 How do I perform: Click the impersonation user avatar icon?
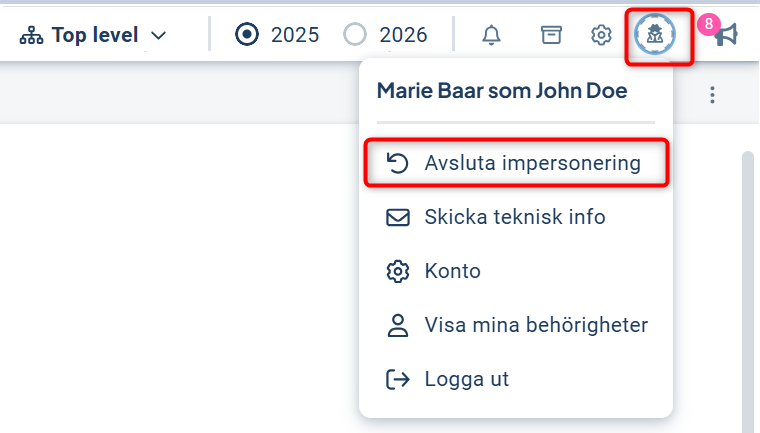coord(655,35)
